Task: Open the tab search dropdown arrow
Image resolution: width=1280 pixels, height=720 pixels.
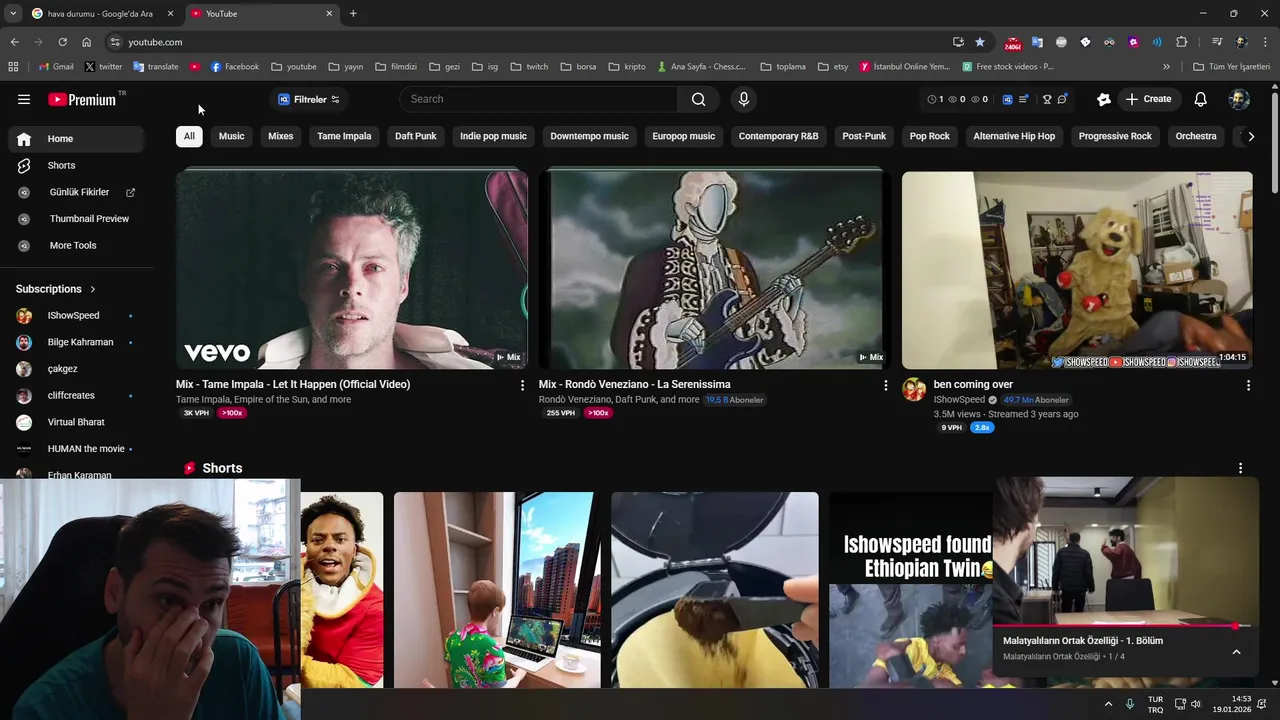Action: click(x=13, y=14)
